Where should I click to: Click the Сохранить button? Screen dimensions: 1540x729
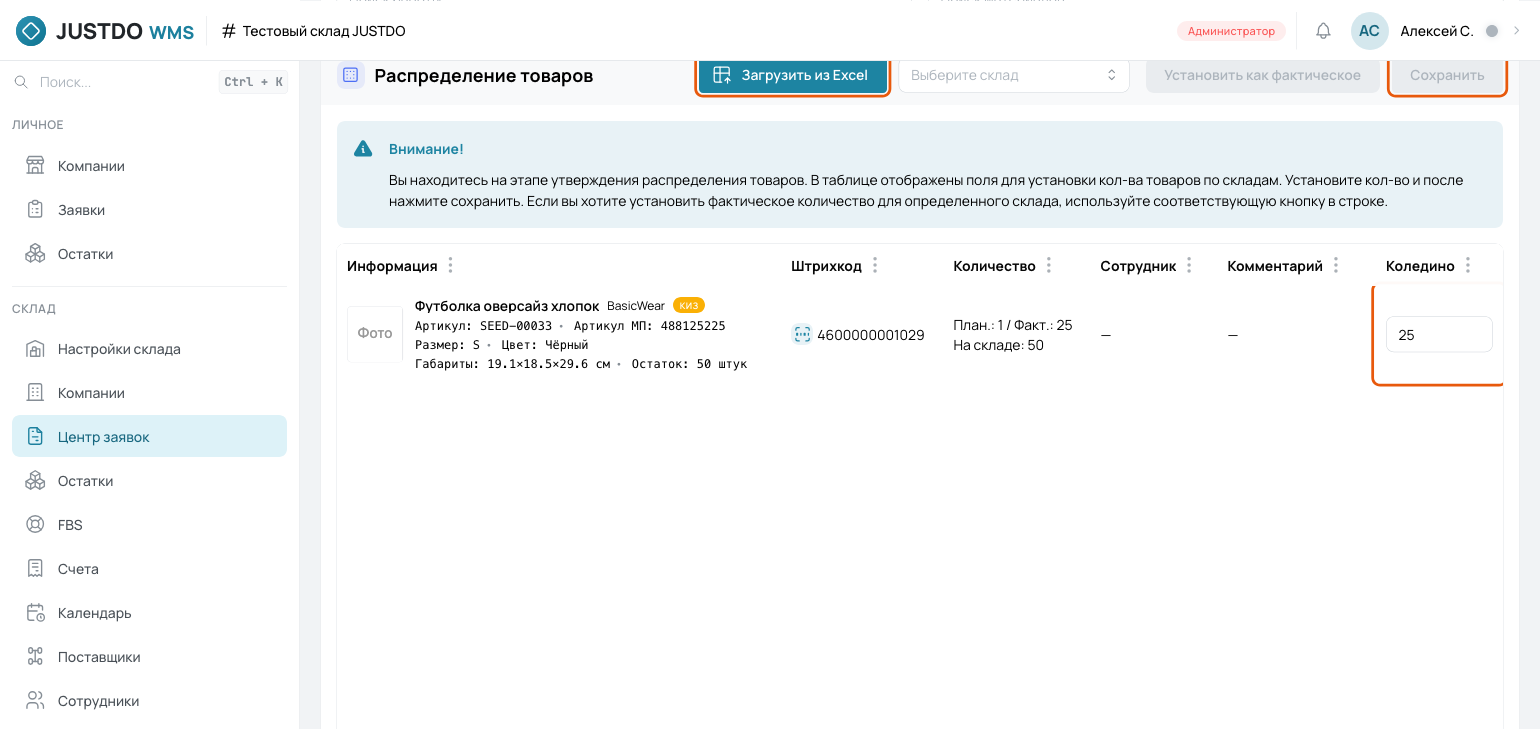click(x=1447, y=75)
